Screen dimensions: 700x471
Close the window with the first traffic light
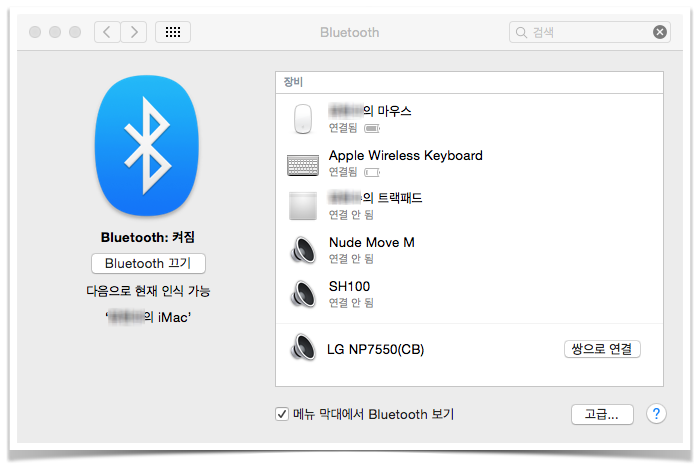[35, 32]
